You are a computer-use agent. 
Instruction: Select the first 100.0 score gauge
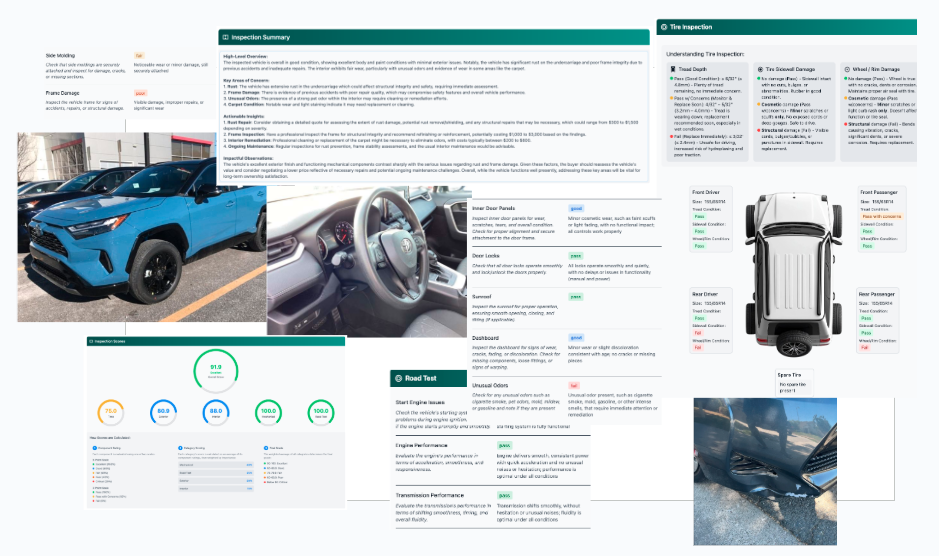click(268, 412)
